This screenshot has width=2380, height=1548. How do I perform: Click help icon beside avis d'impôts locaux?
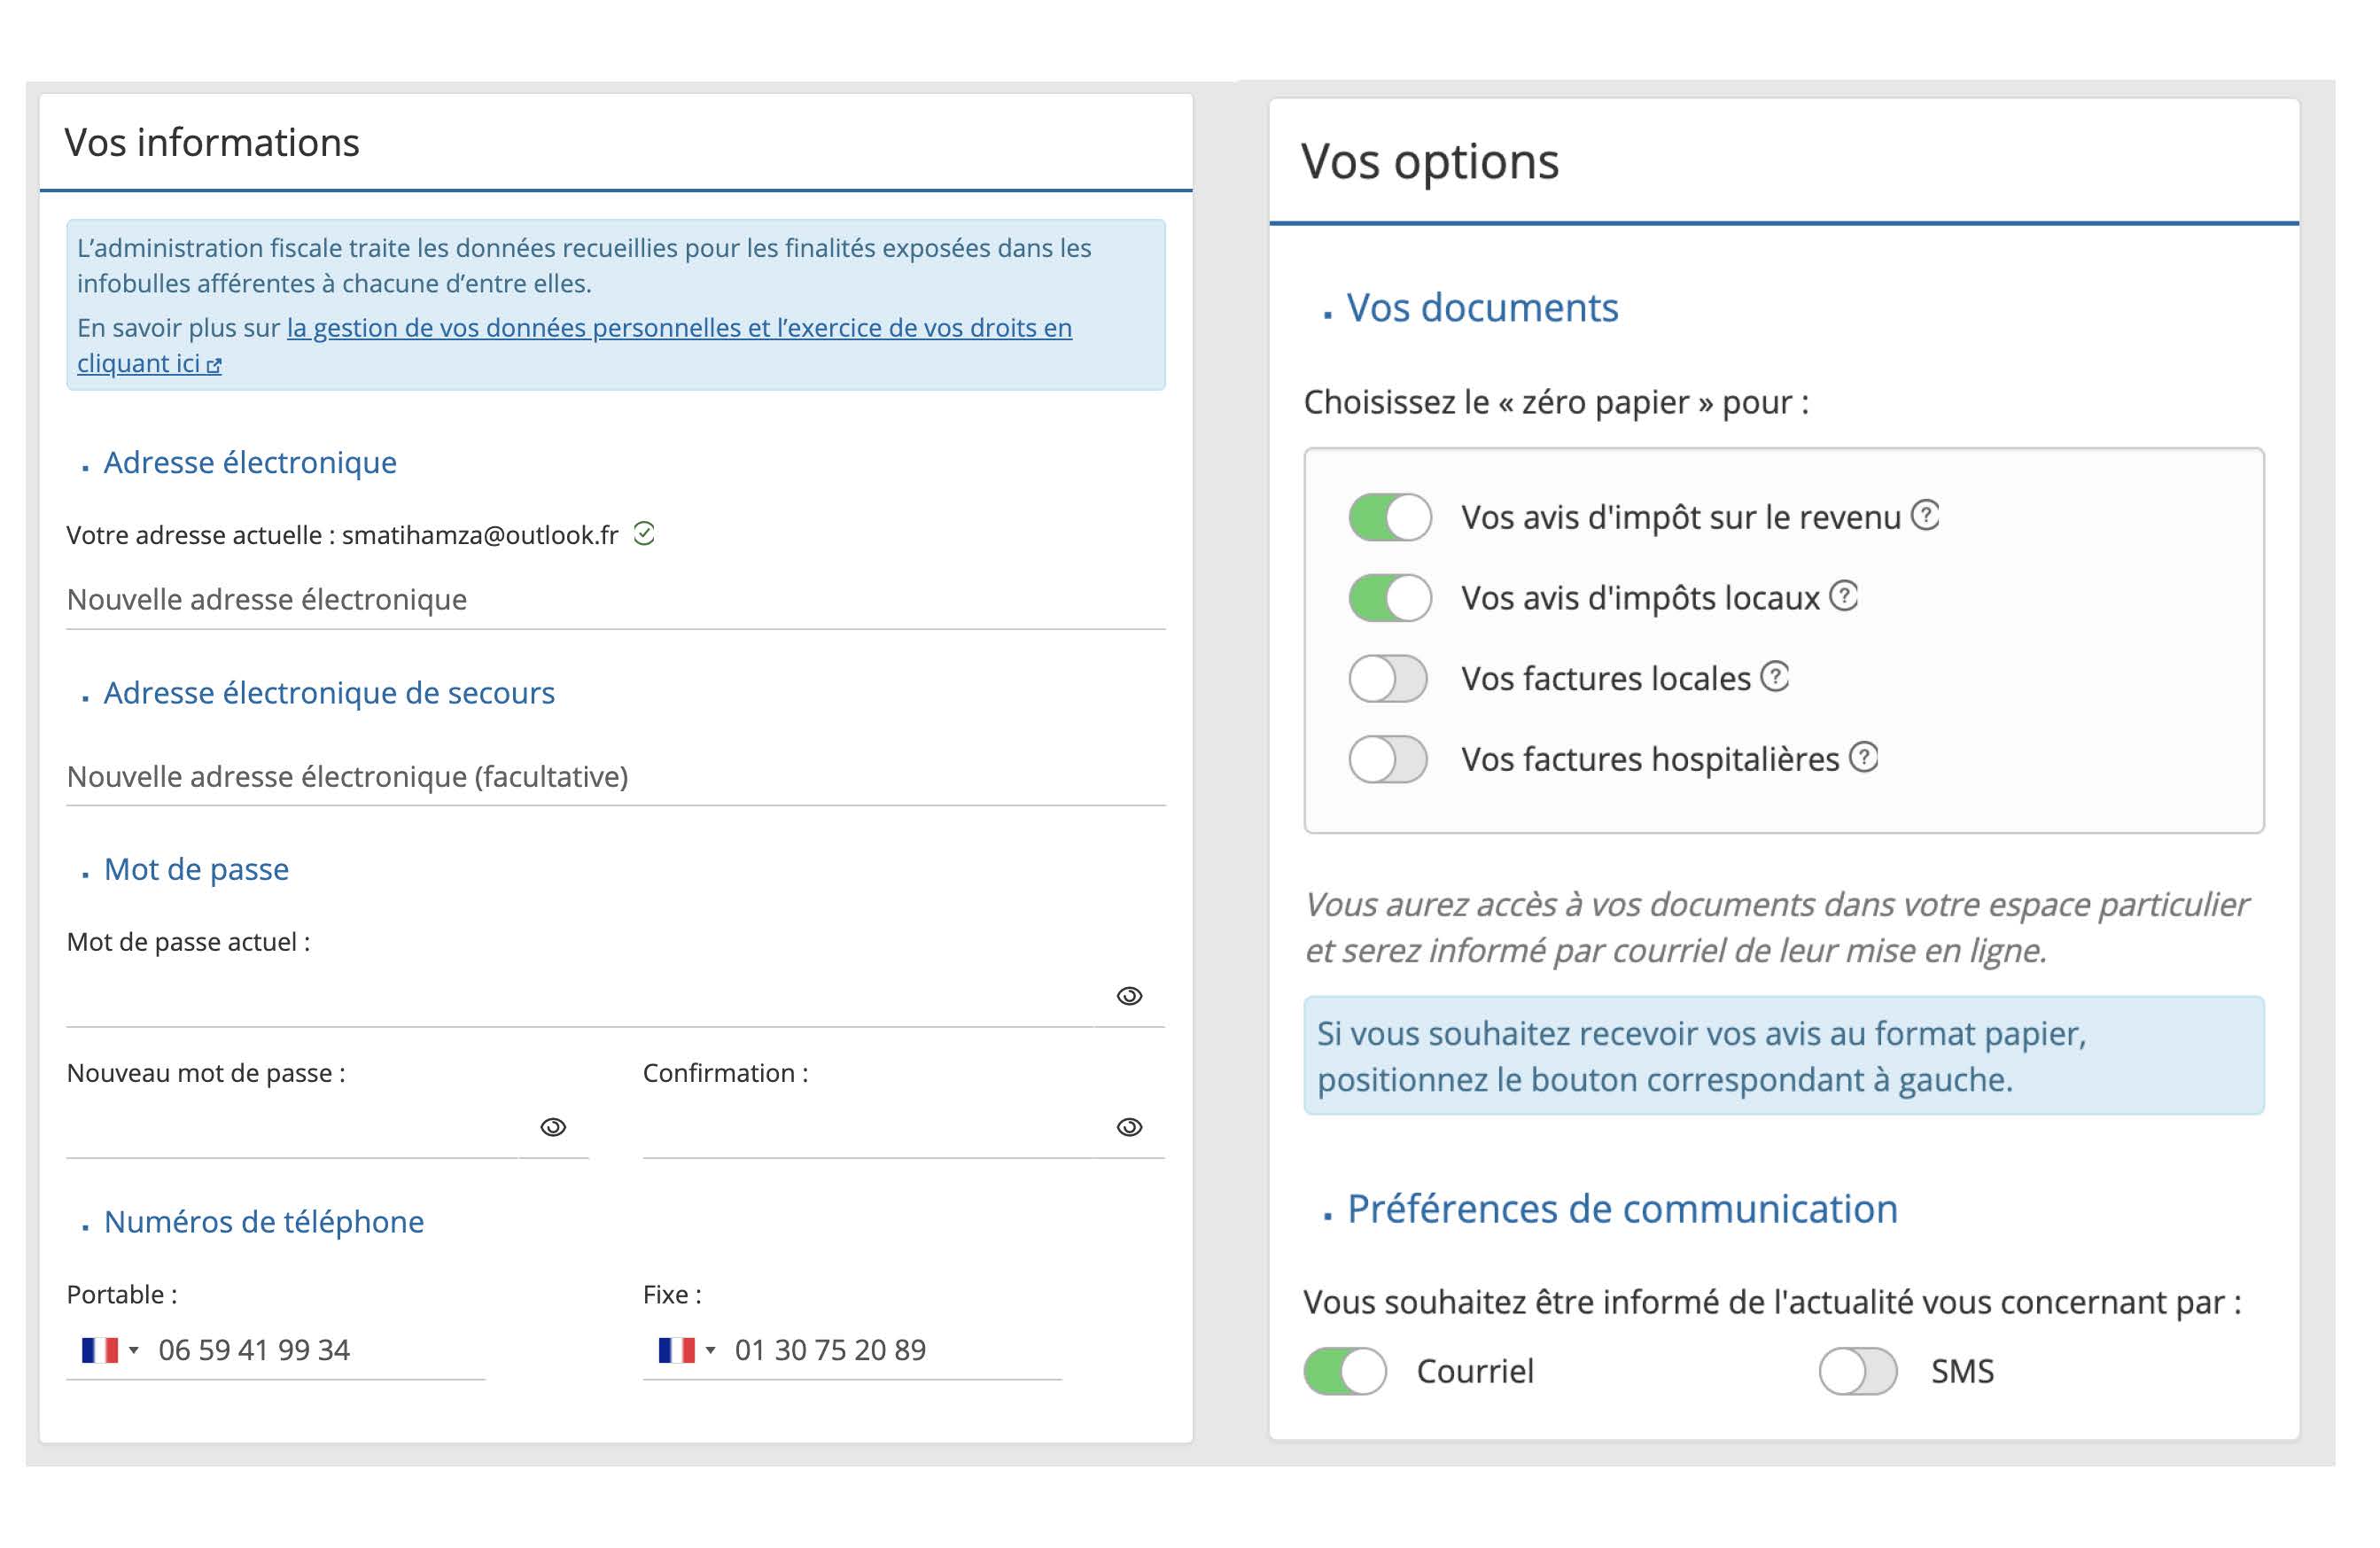(x=1843, y=596)
